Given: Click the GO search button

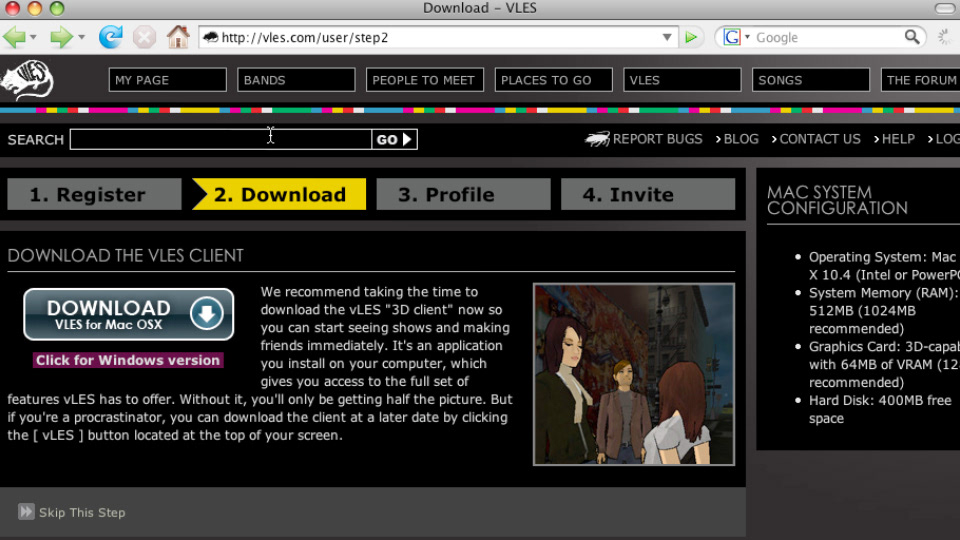Looking at the screenshot, I should (394, 140).
